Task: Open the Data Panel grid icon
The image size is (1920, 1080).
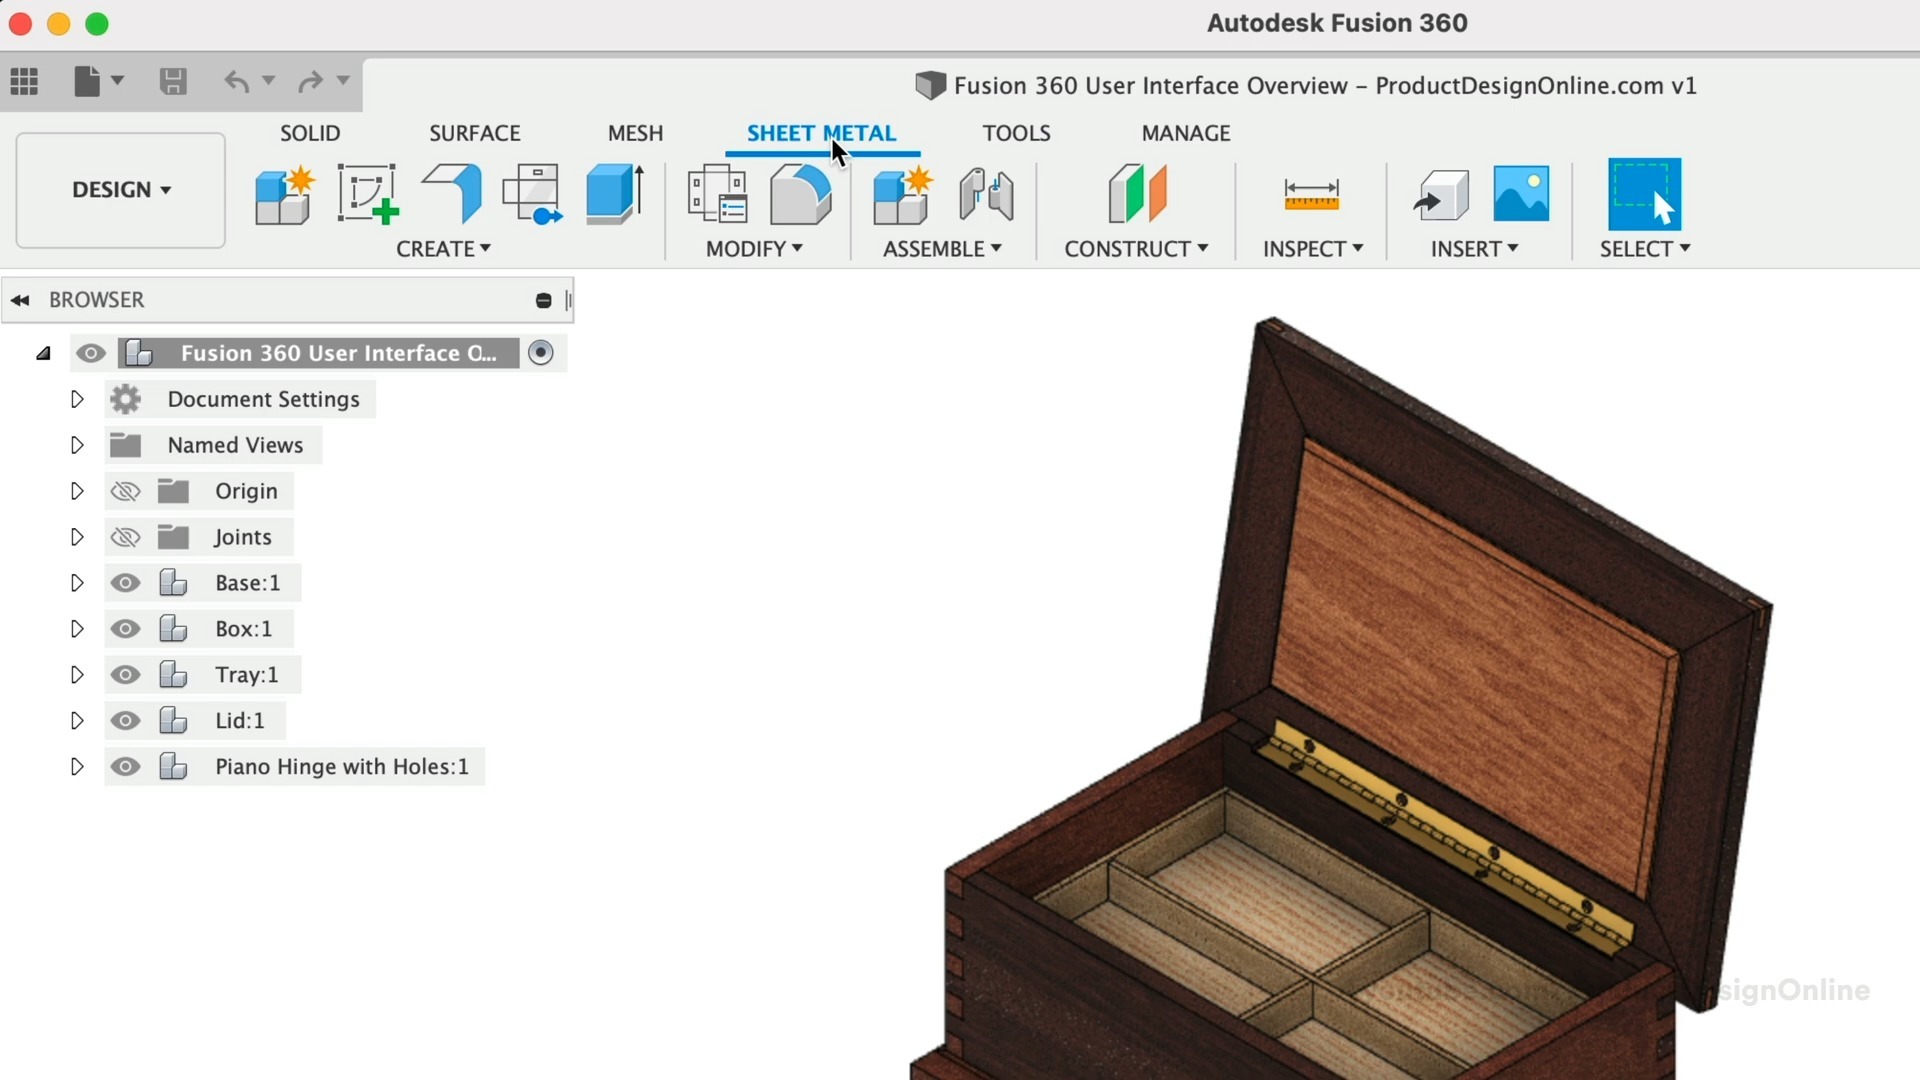Action: coord(24,81)
